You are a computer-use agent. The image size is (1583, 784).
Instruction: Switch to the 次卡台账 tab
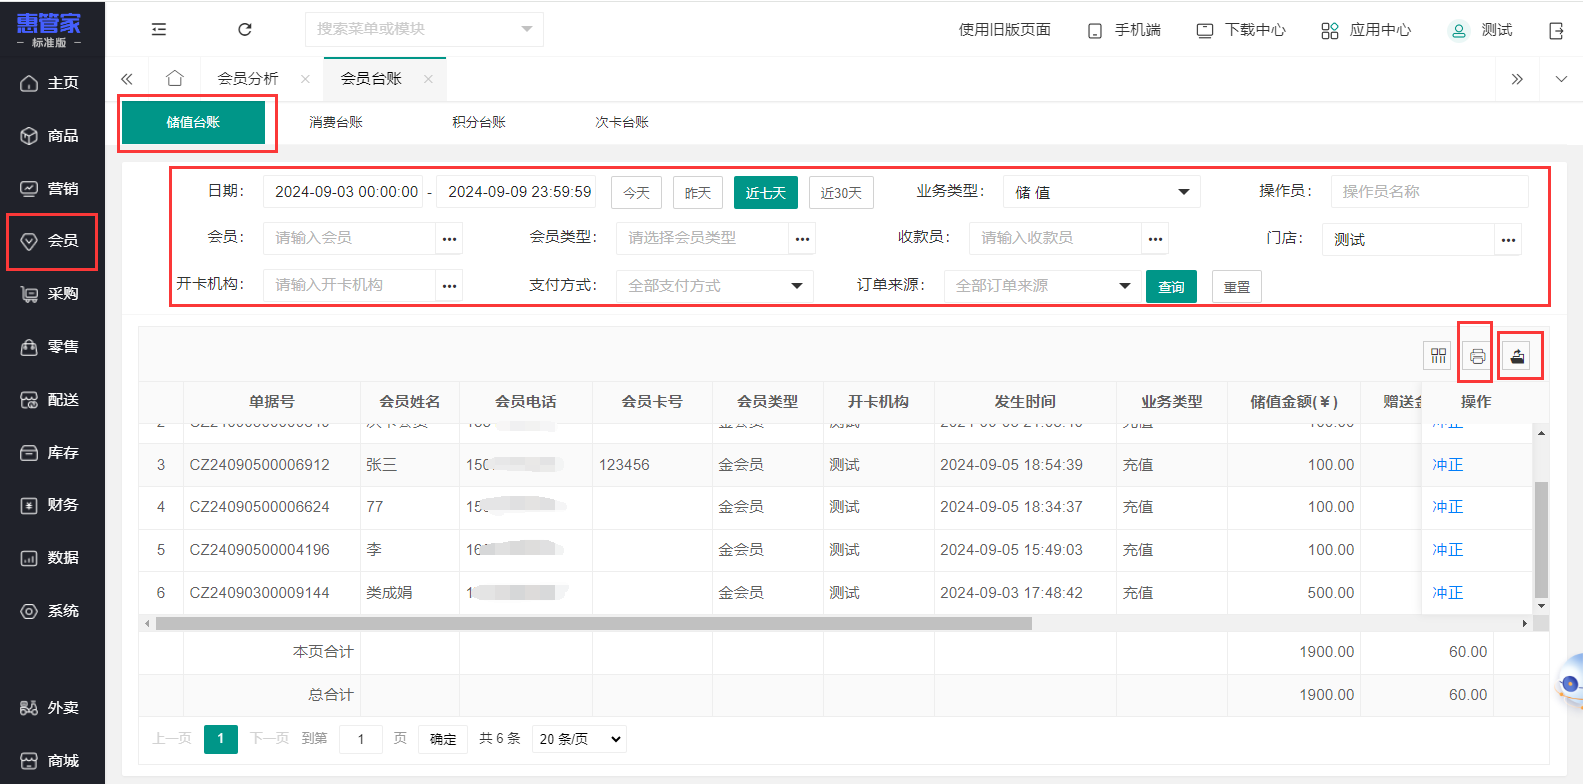pos(622,122)
